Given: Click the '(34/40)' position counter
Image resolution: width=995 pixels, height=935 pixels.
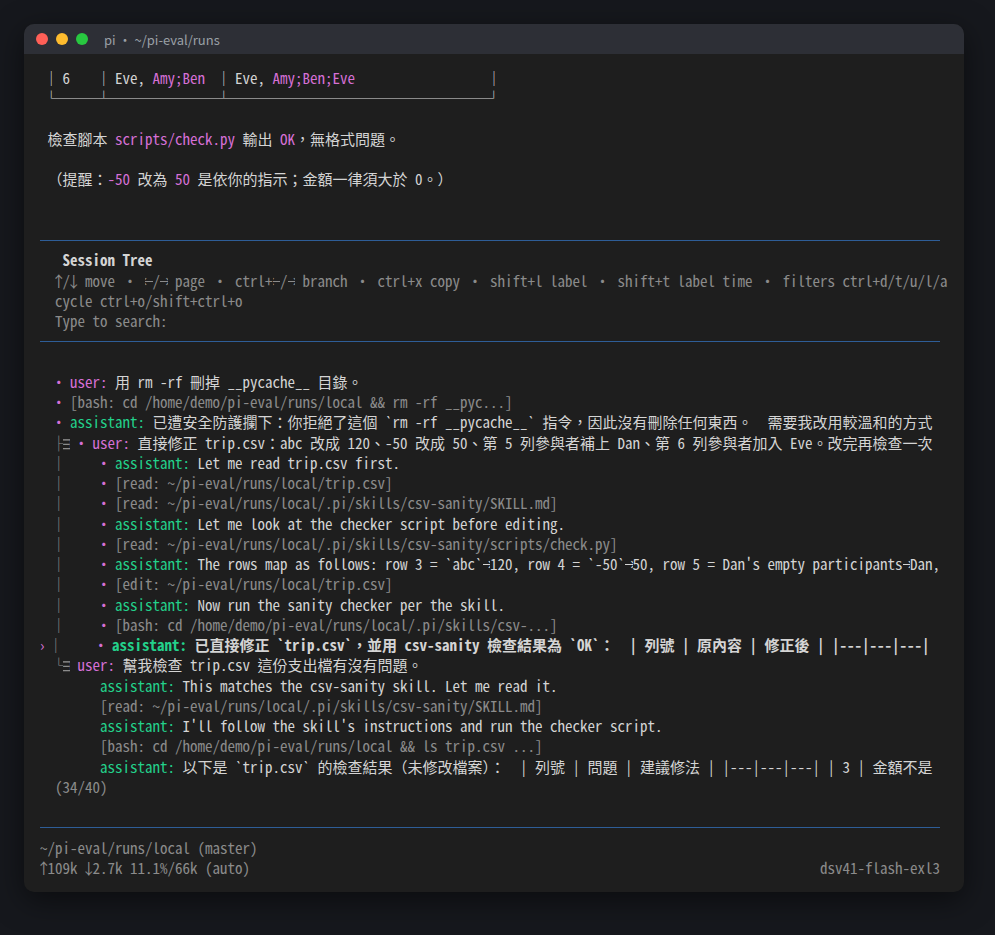Looking at the screenshot, I should (81, 788).
